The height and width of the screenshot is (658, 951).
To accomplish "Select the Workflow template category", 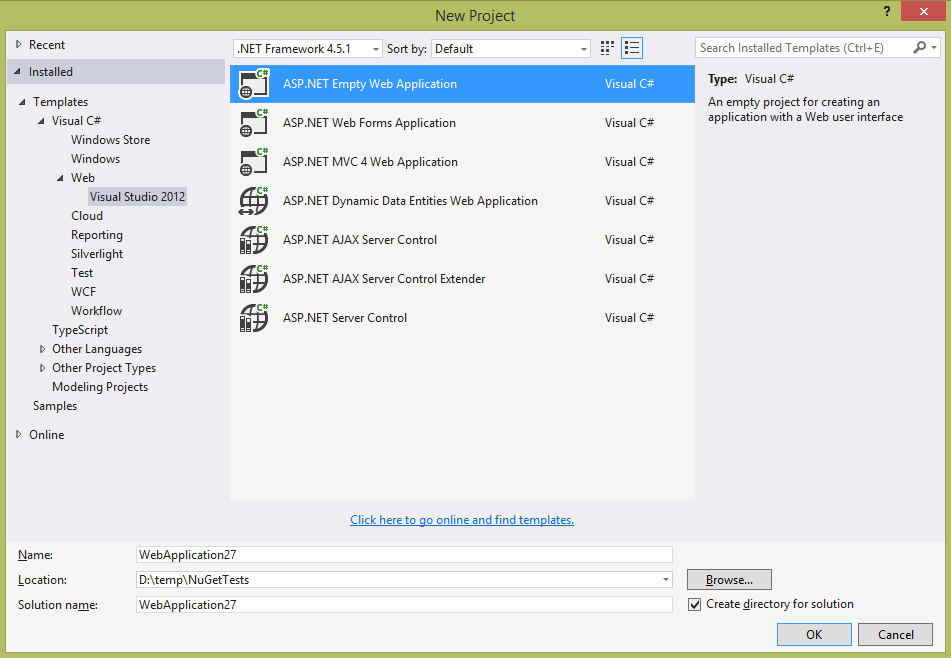I will (x=96, y=311).
